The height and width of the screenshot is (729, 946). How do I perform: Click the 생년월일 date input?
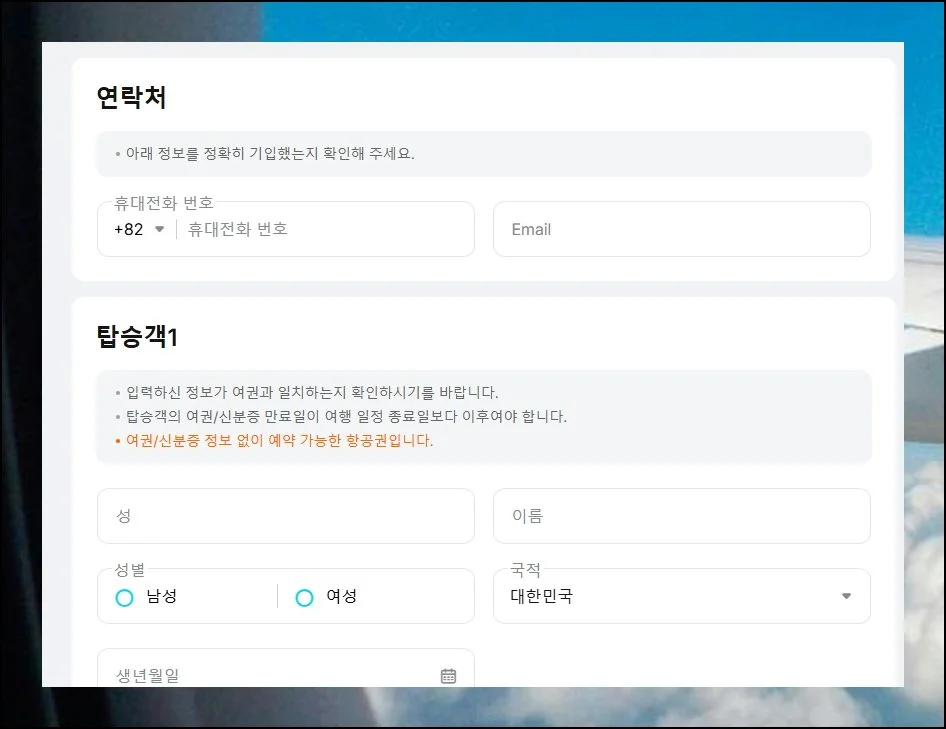pos(270,676)
